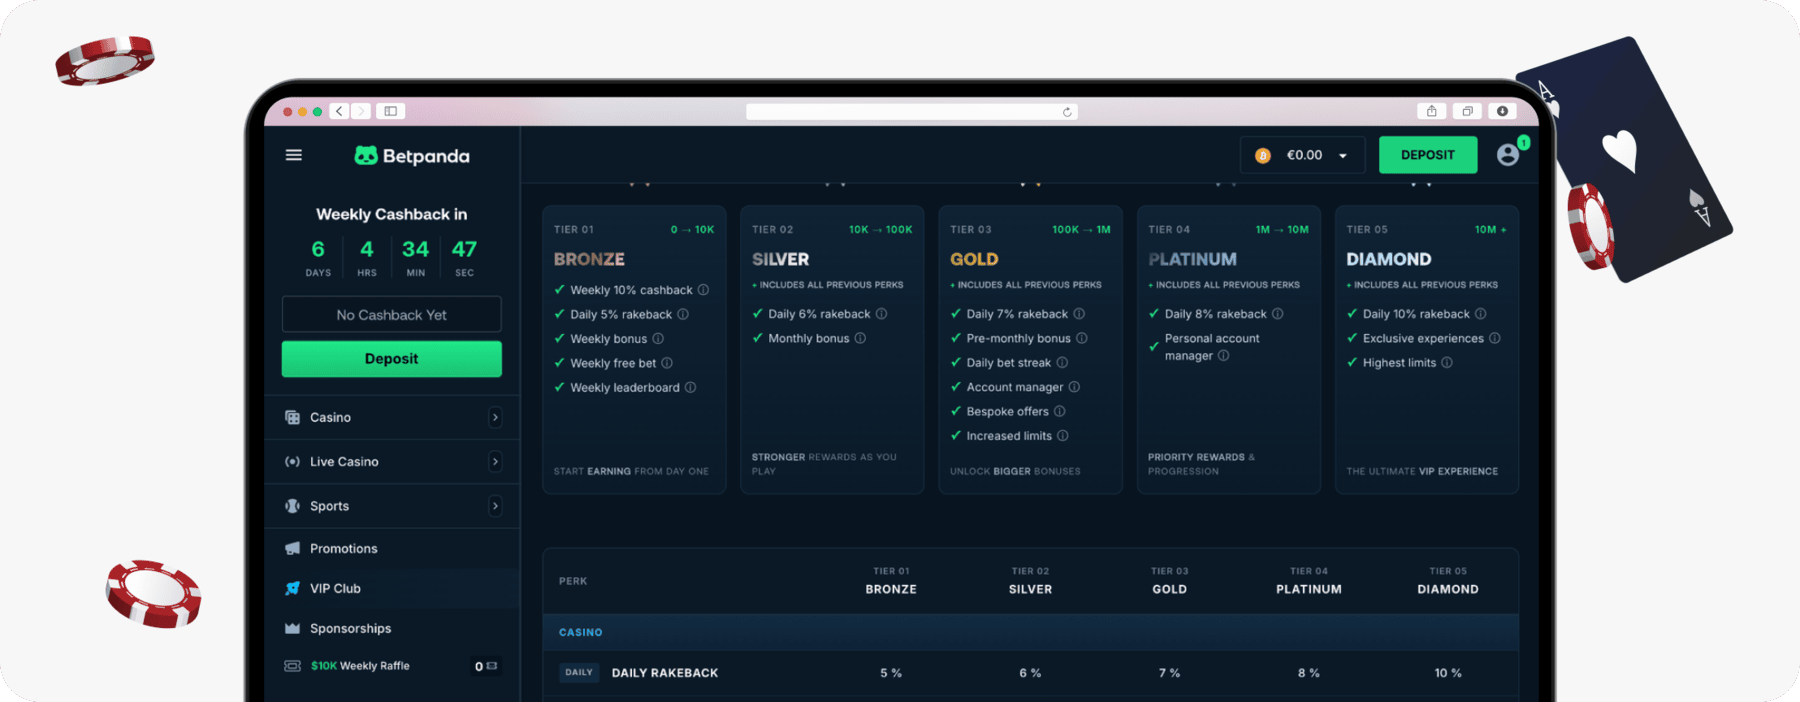1800x702 pixels.
Task: Show info icon next to Weekly free bet
Action: click(x=667, y=363)
